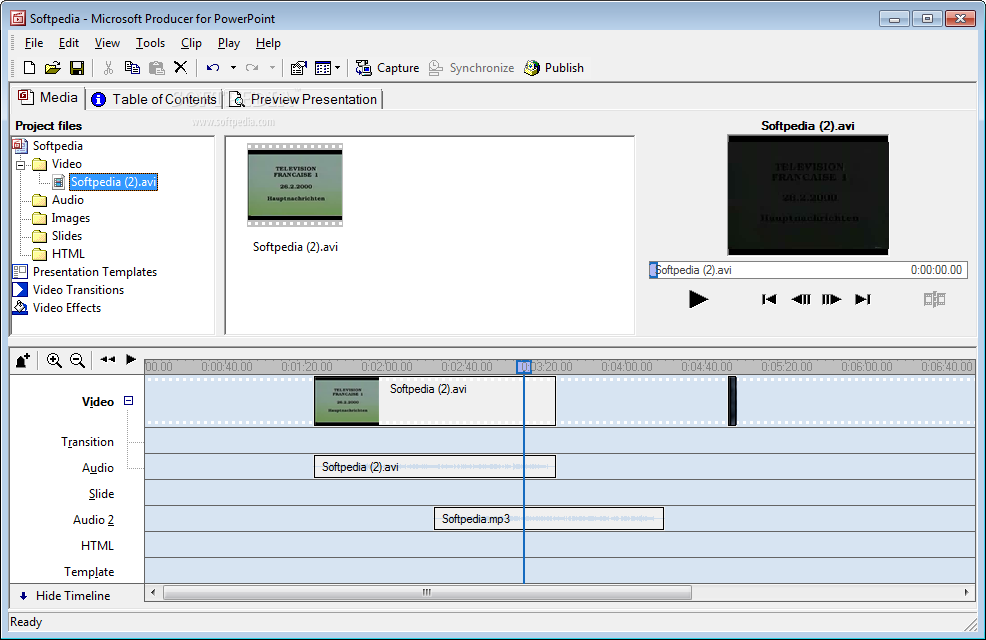This screenshot has width=986, height=640.
Task: Select the Slides folder
Action: click(x=67, y=236)
